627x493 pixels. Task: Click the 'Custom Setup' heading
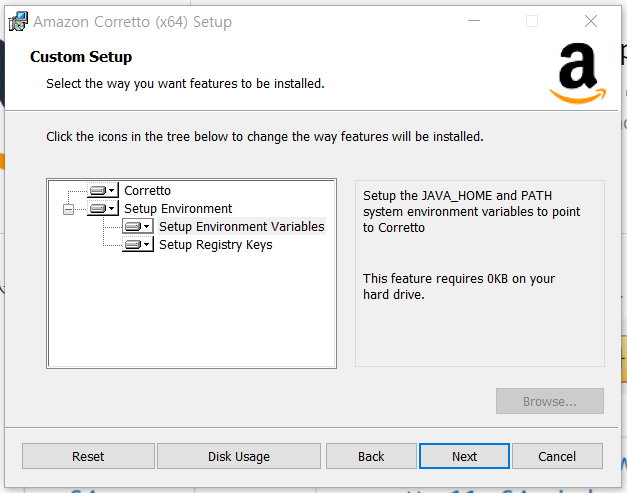coord(81,57)
